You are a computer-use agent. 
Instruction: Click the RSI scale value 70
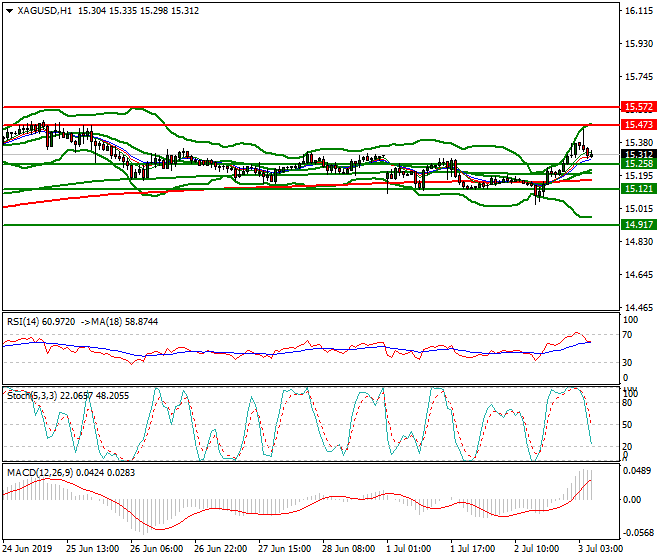click(627, 335)
